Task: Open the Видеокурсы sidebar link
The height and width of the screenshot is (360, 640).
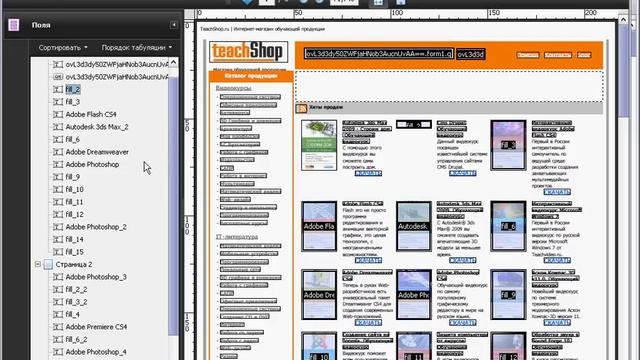Action: 233,88
